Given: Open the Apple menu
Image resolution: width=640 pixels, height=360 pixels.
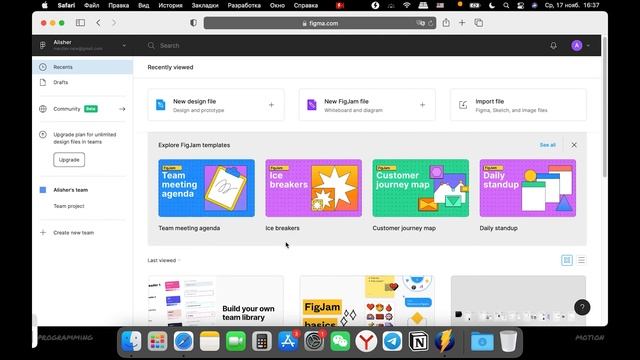Looking at the screenshot, I should [x=45, y=5].
